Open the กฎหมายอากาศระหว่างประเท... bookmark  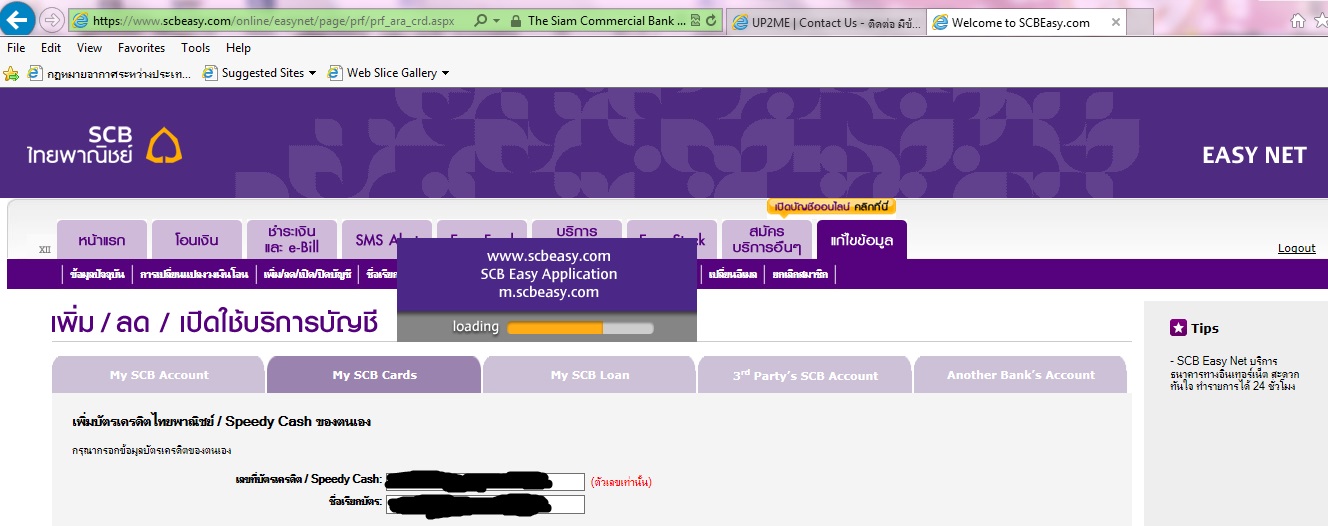point(110,73)
